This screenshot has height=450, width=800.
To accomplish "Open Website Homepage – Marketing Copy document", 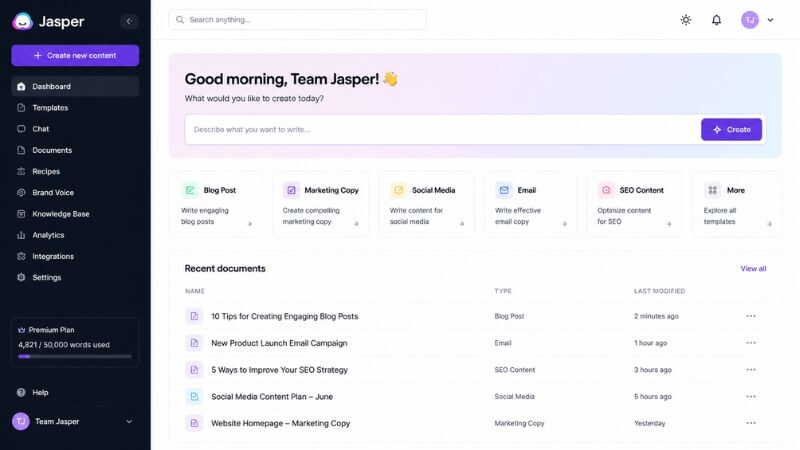I will pyautogui.click(x=280, y=423).
